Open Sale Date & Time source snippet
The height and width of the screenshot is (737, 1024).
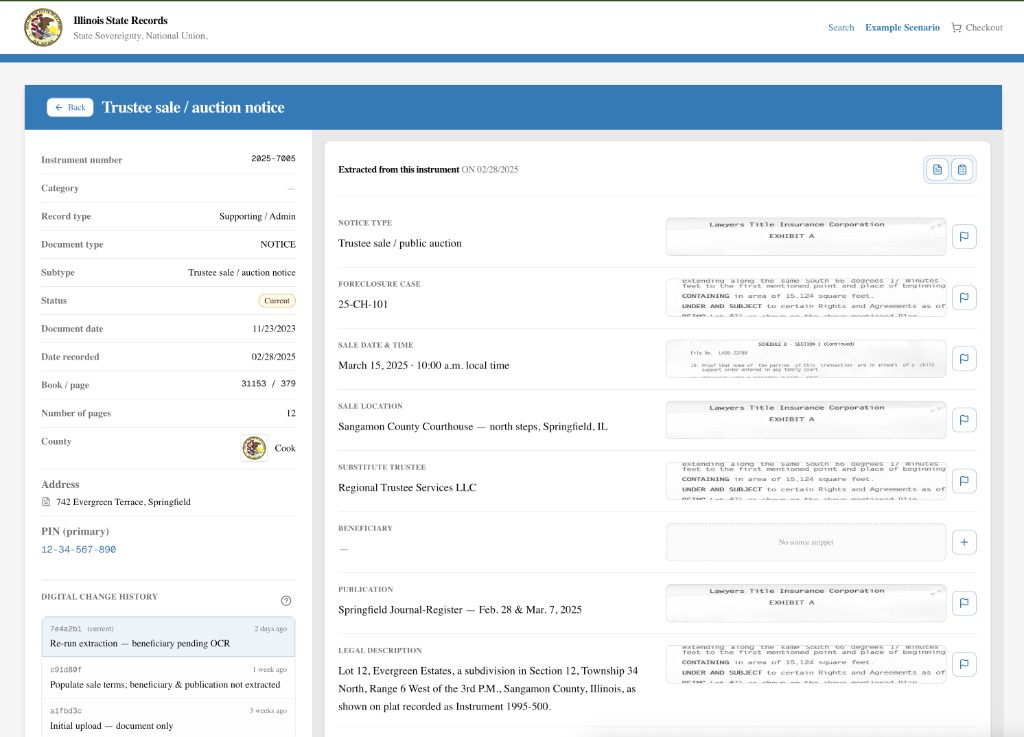point(805,359)
